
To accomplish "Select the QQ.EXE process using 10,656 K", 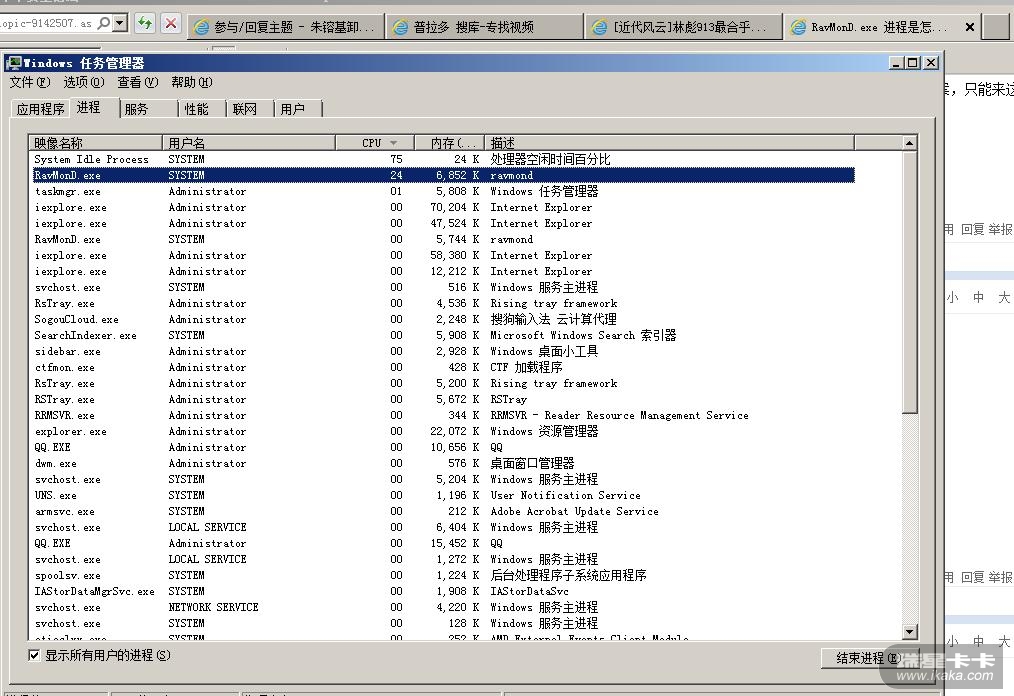I will pyautogui.click(x=444, y=448).
